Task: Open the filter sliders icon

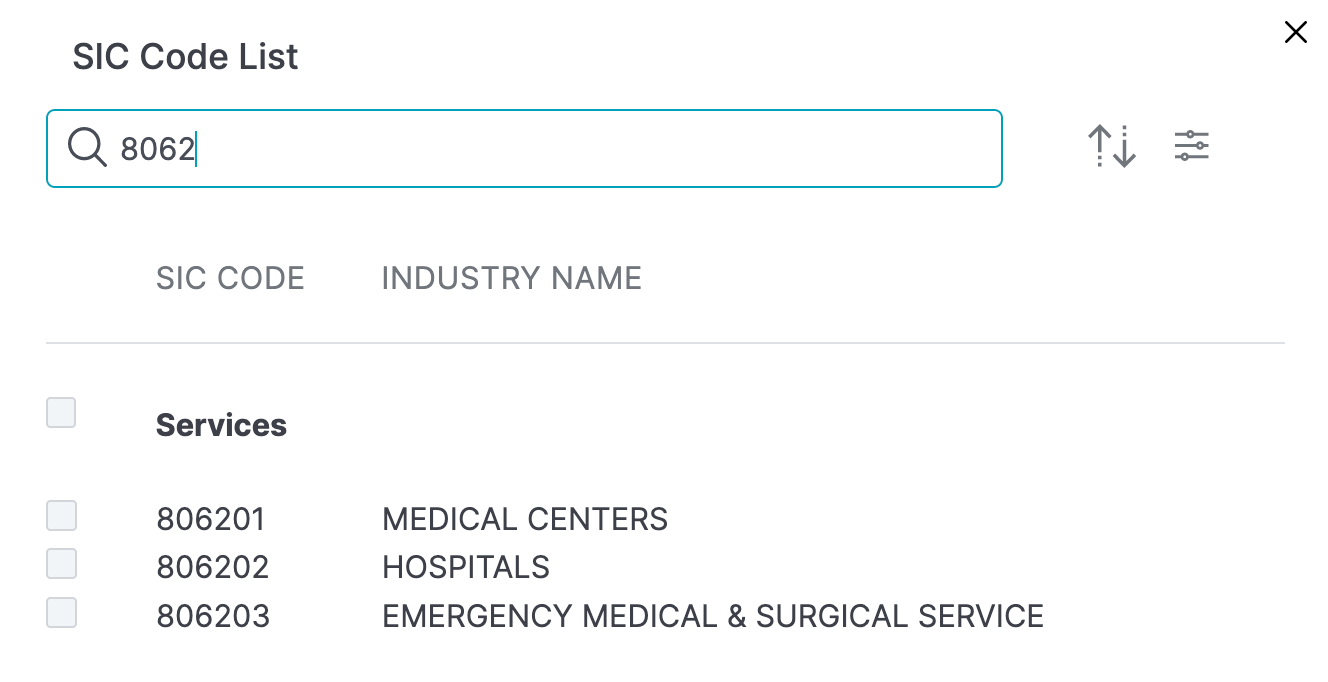Action: (x=1191, y=147)
